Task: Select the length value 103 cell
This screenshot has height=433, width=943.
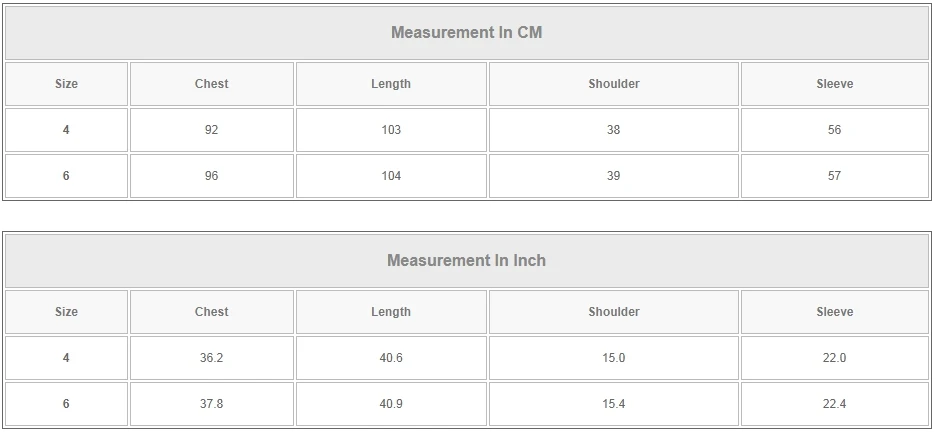Action: pos(391,130)
